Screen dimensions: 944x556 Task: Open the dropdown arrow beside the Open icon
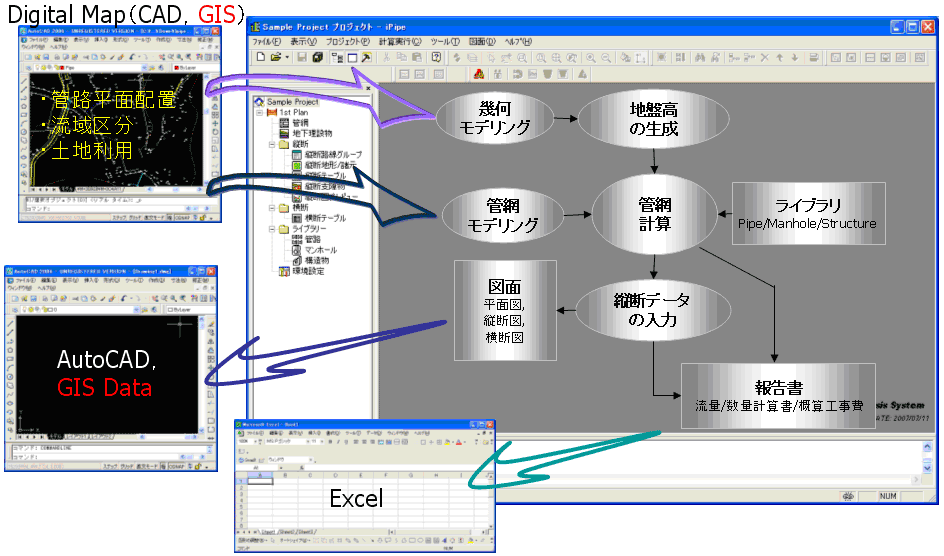pos(287,58)
